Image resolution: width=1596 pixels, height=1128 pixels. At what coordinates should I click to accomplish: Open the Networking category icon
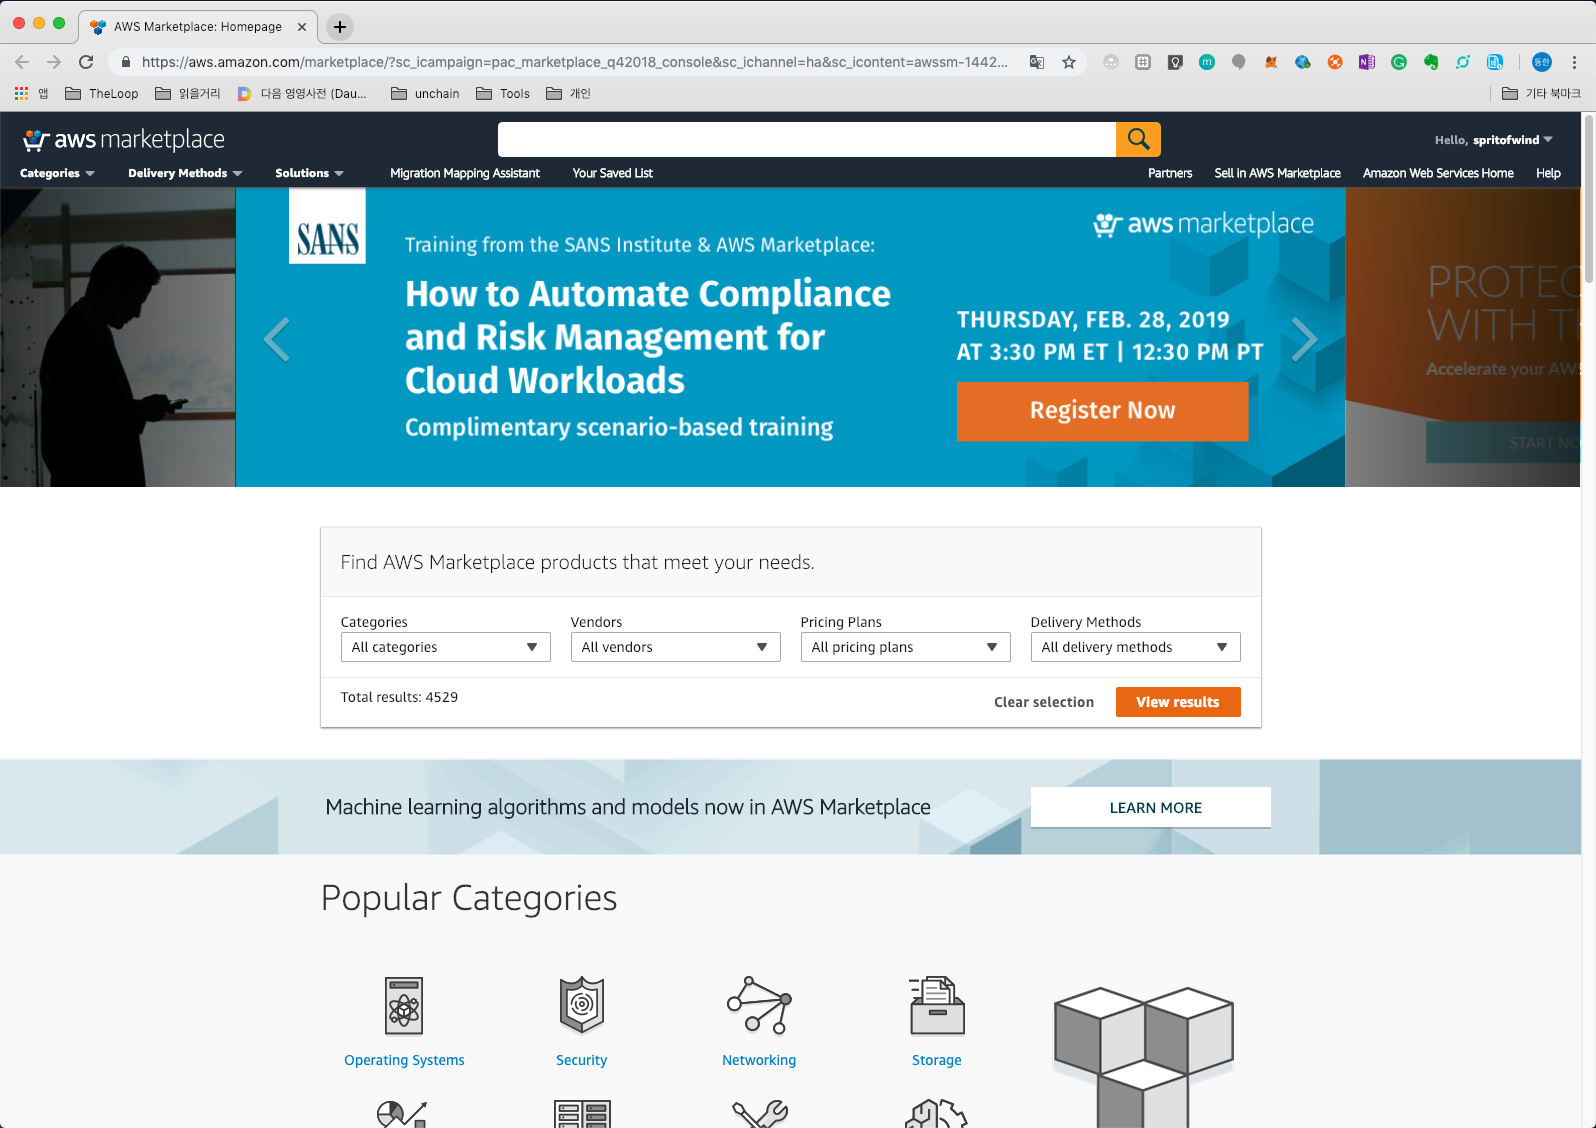(x=759, y=1005)
